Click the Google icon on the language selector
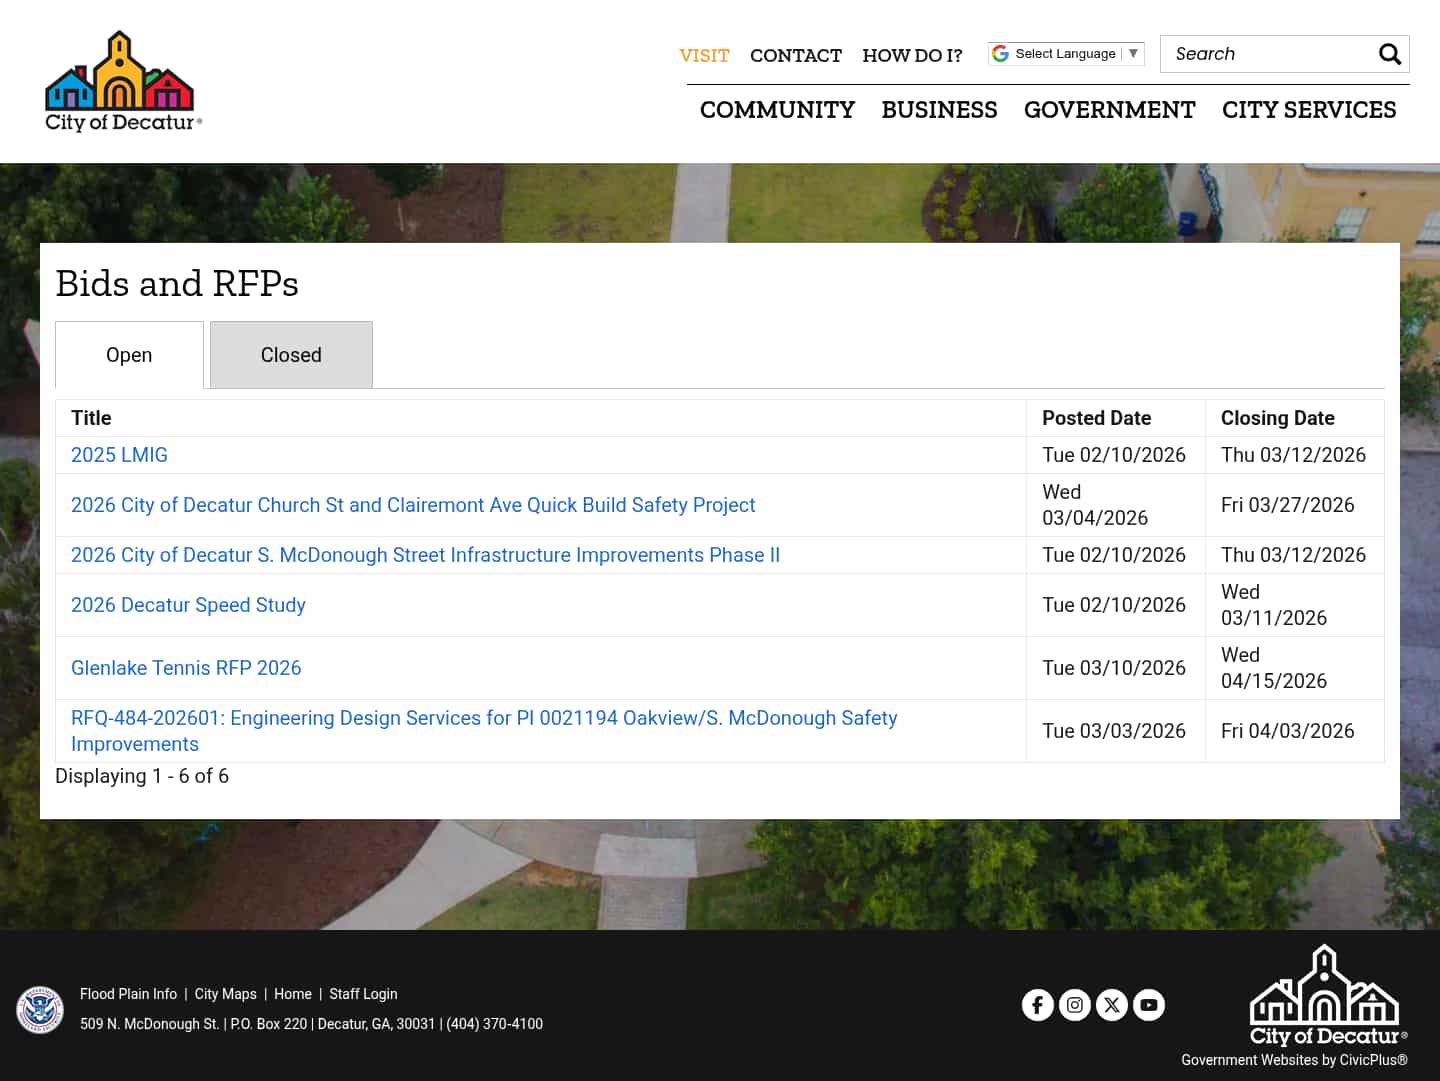Viewport: 1440px width, 1081px height. [1001, 53]
